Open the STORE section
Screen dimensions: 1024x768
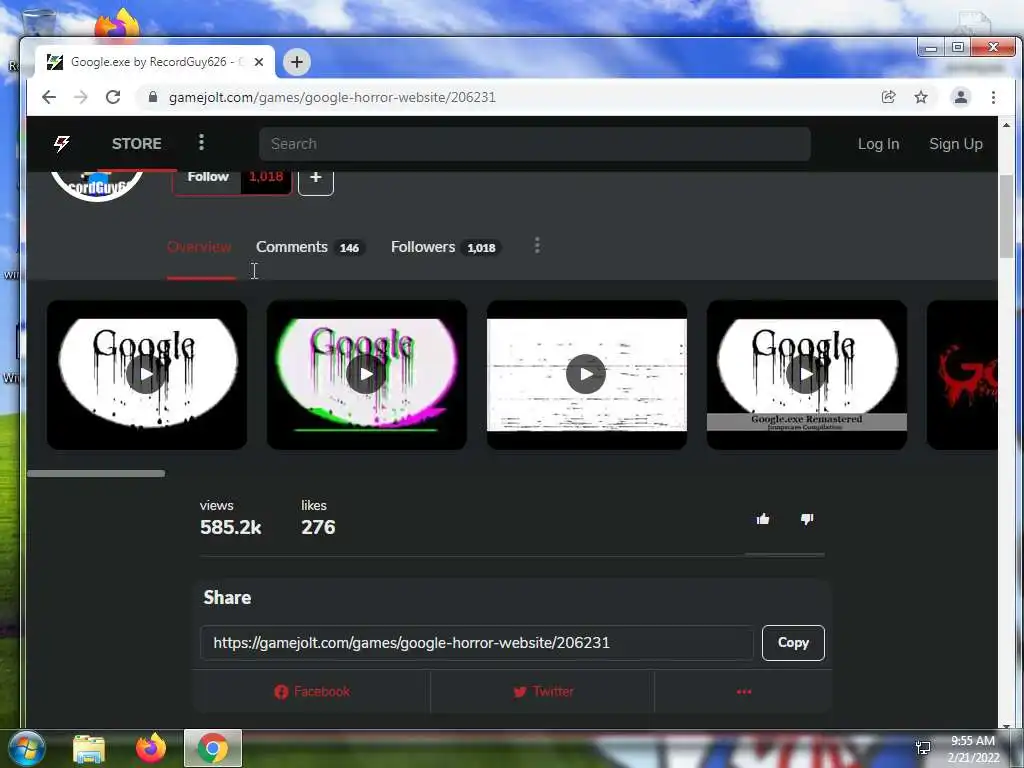coord(136,144)
